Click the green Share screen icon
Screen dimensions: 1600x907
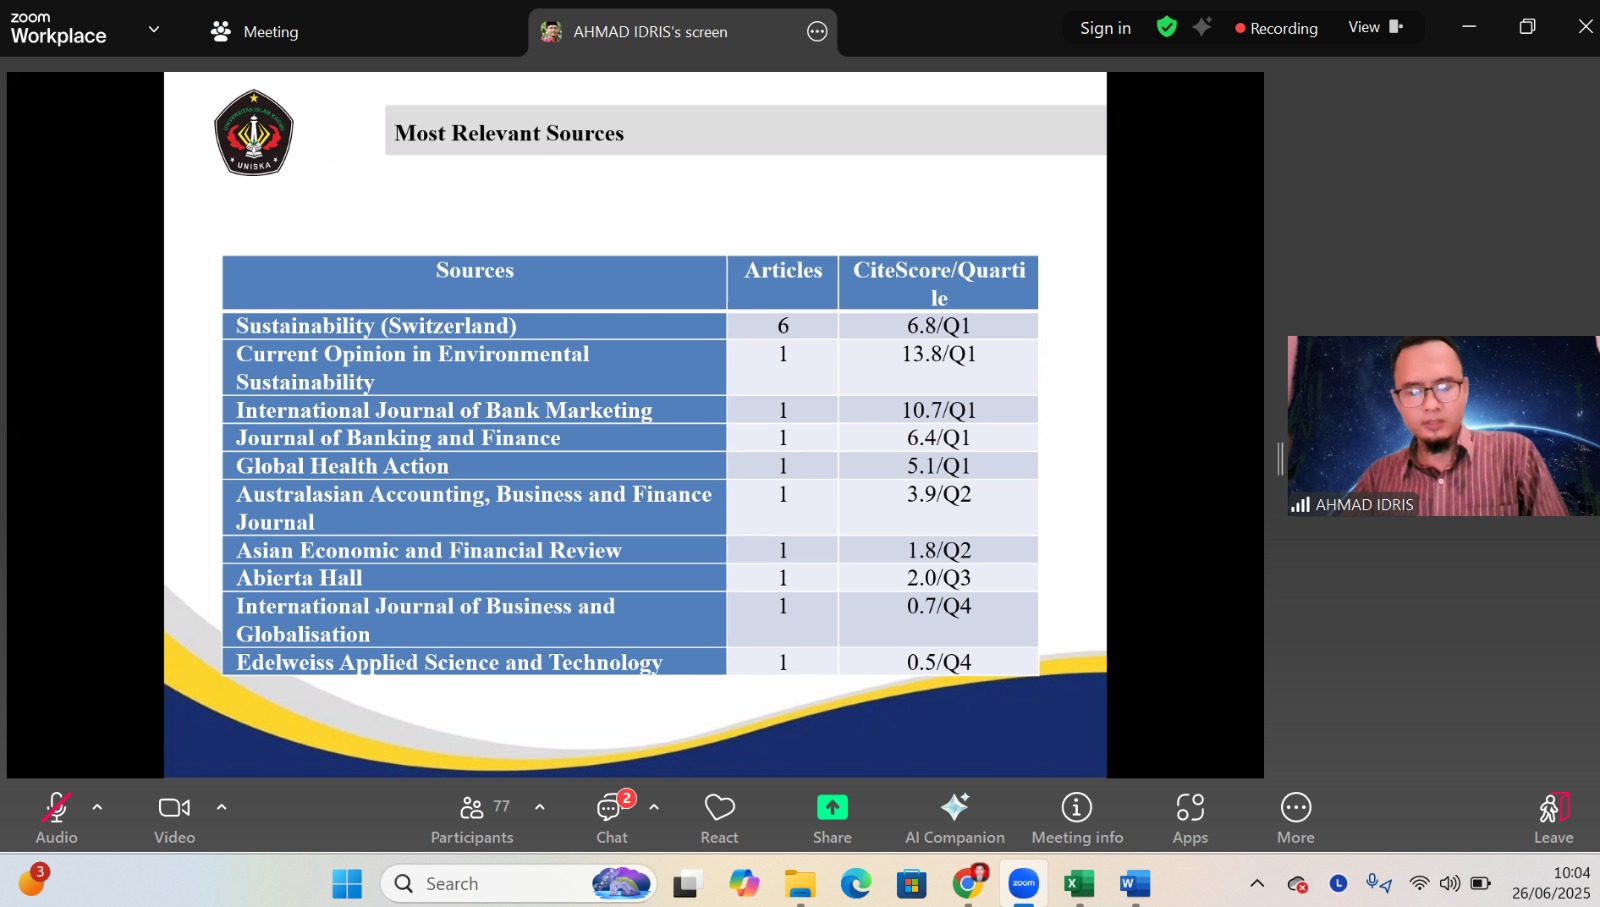pyautogui.click(x=832, y=807)
